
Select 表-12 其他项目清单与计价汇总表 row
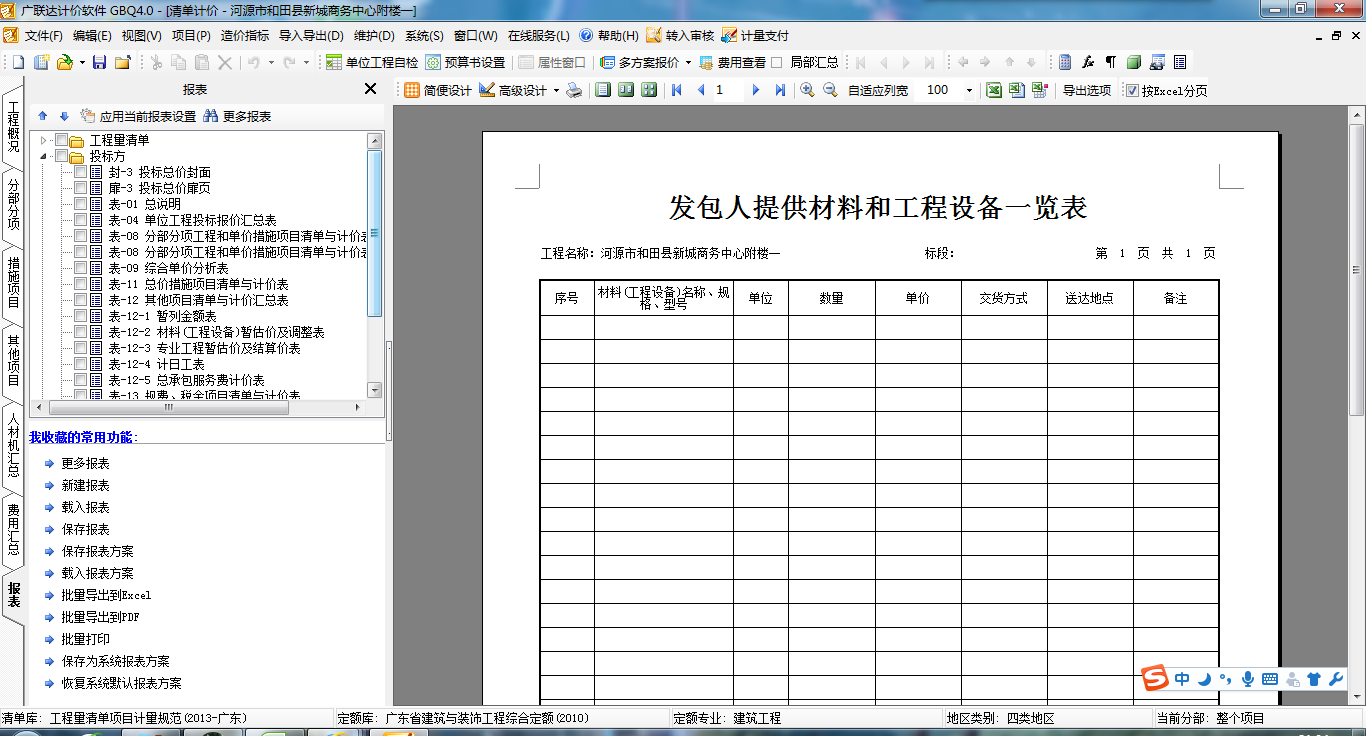pyautogui.click(x=199, y=300)
